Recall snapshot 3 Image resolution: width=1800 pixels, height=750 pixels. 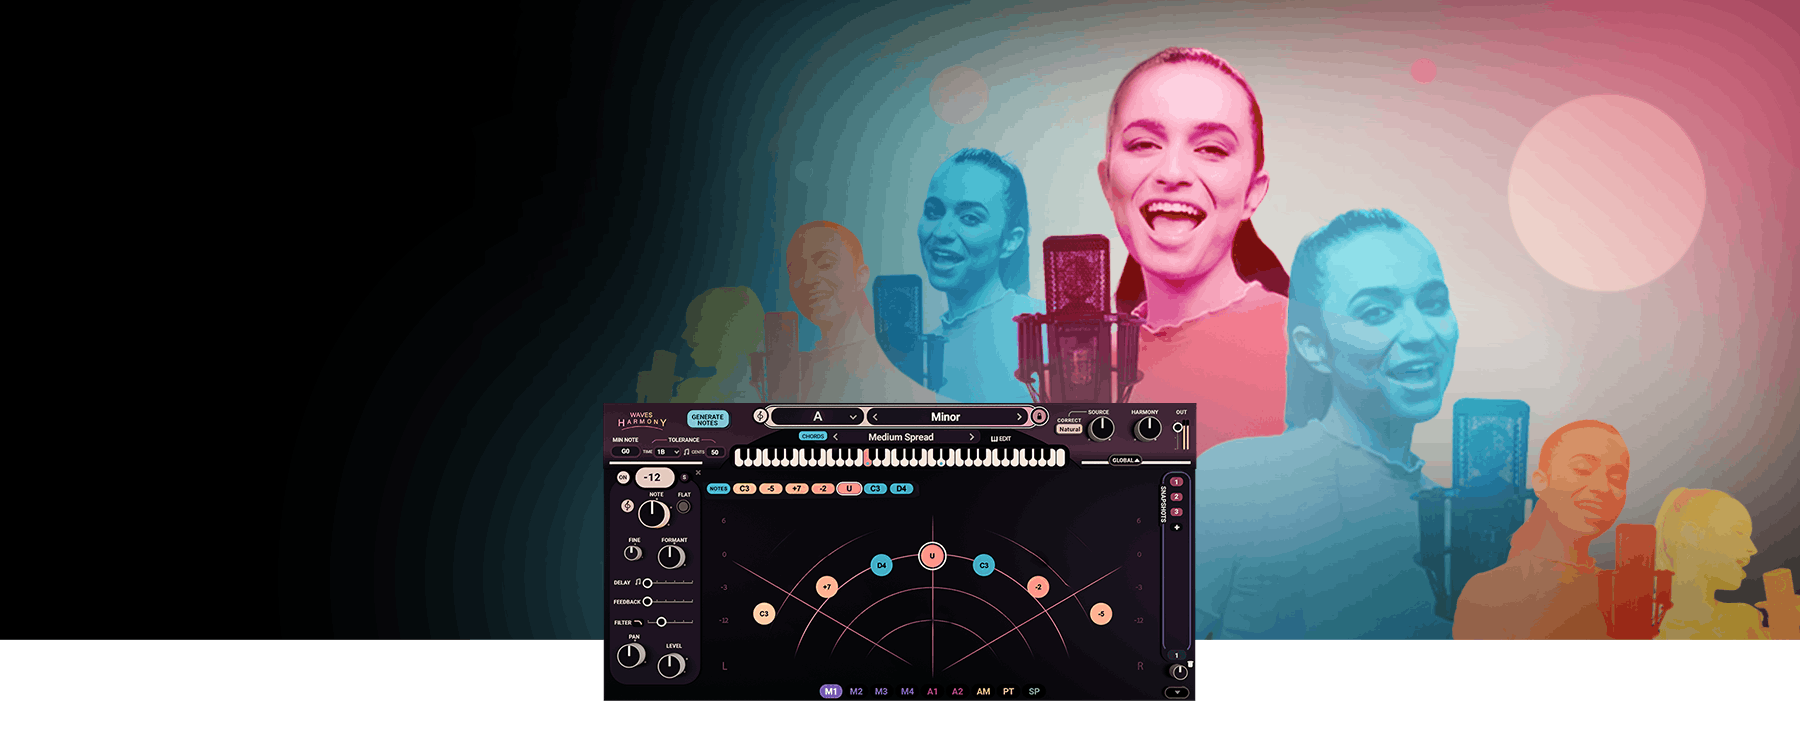tap(1176, 512)
